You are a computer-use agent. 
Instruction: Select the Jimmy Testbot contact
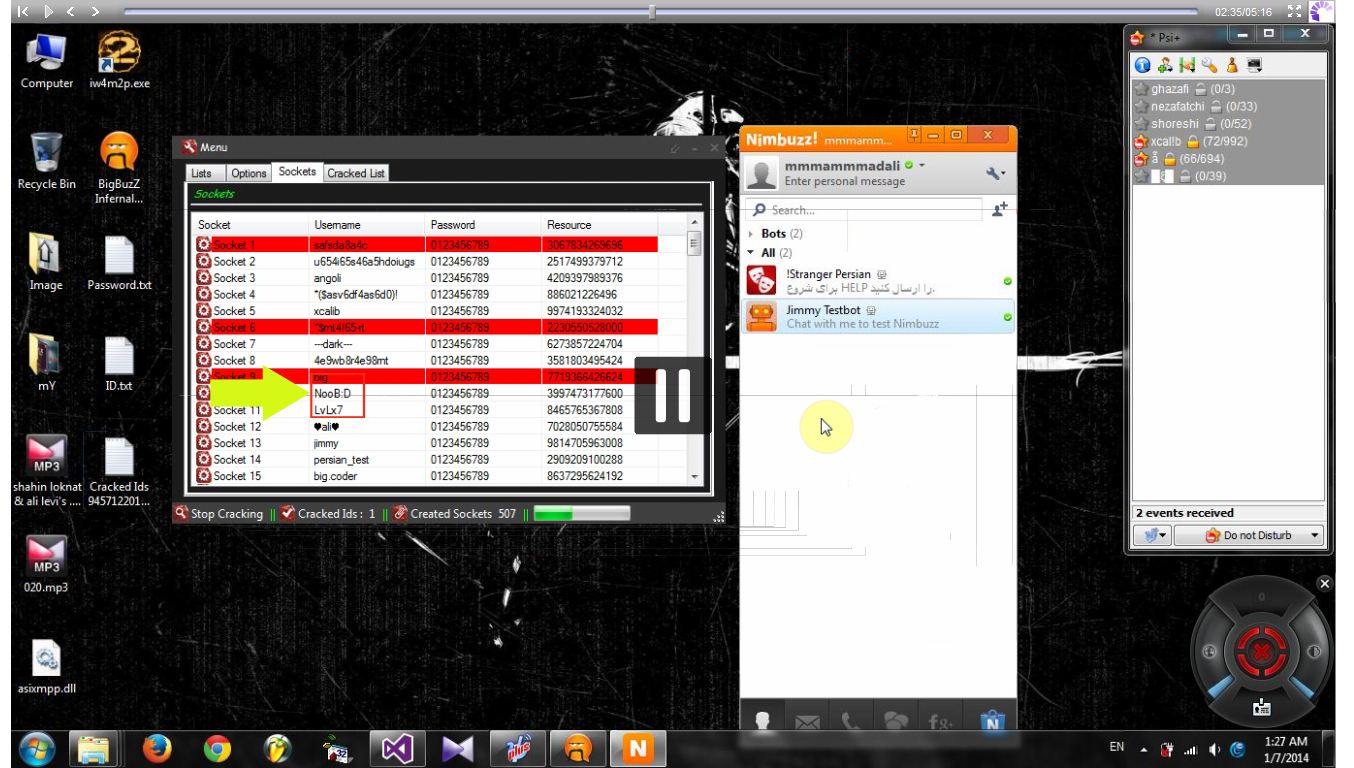pos(878,317)
